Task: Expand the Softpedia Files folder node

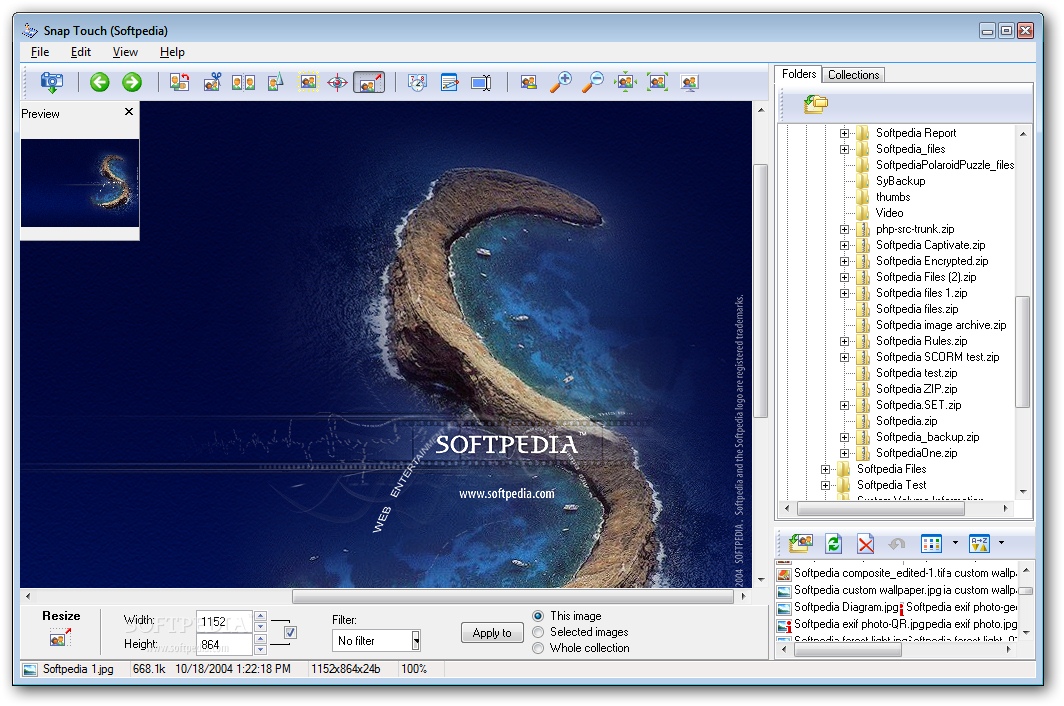Action: [825, 469]
